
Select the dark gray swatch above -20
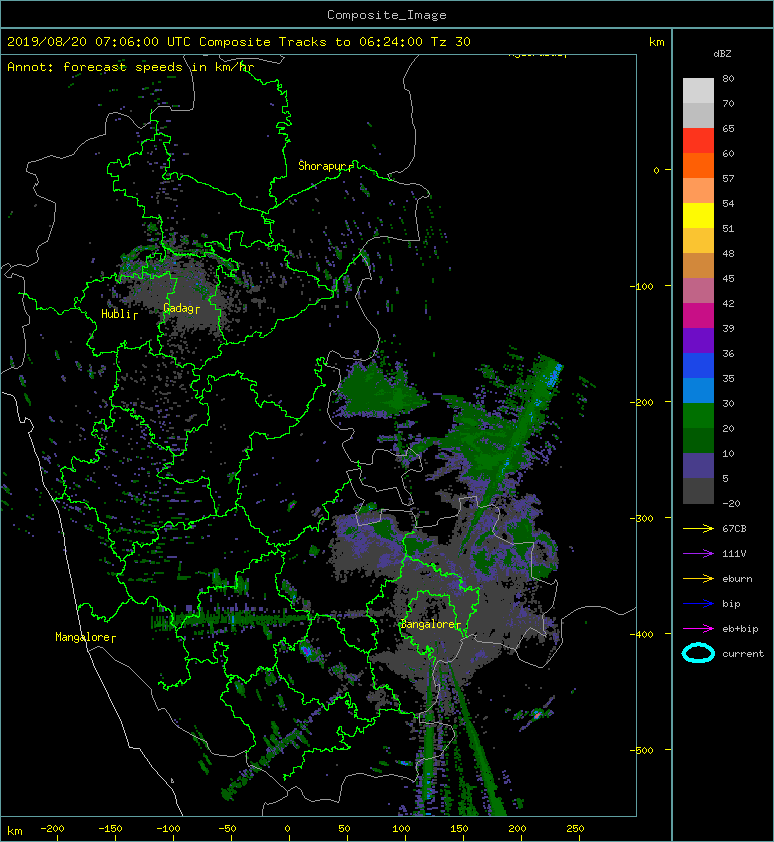click(x=698, y=490)
